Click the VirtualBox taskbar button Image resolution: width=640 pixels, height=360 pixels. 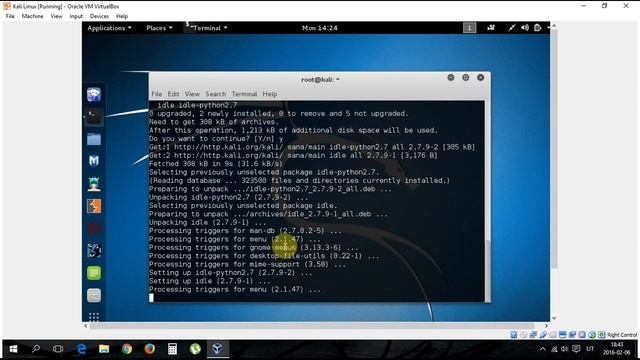(x=218, y=349)
